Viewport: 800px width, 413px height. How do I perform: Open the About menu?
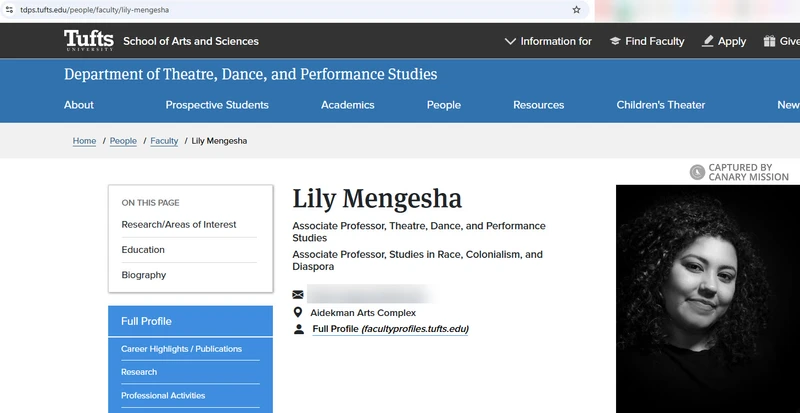click(79, 105)
